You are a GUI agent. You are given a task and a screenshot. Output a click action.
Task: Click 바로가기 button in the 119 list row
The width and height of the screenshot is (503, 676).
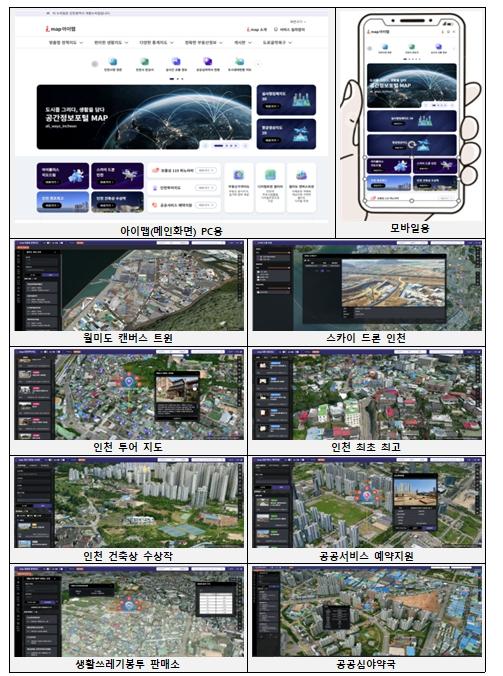[x=206, y=171]
